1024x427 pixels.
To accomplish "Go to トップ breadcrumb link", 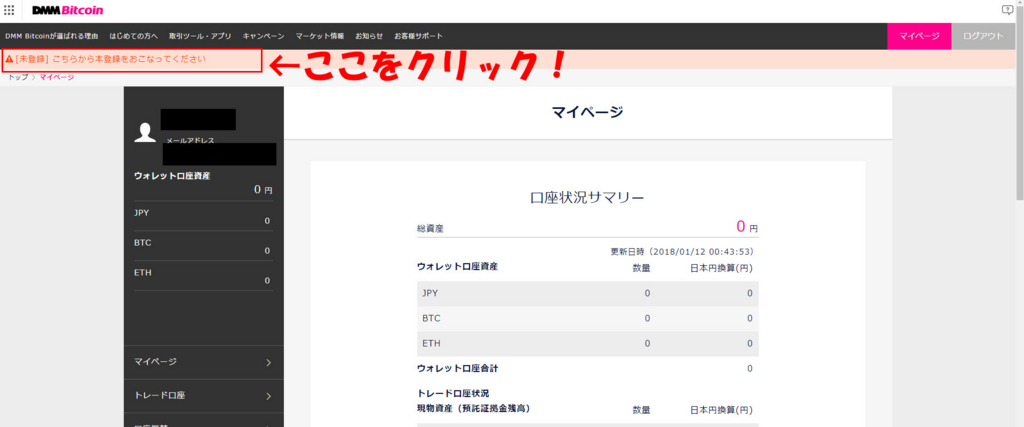I will (18, 77).
